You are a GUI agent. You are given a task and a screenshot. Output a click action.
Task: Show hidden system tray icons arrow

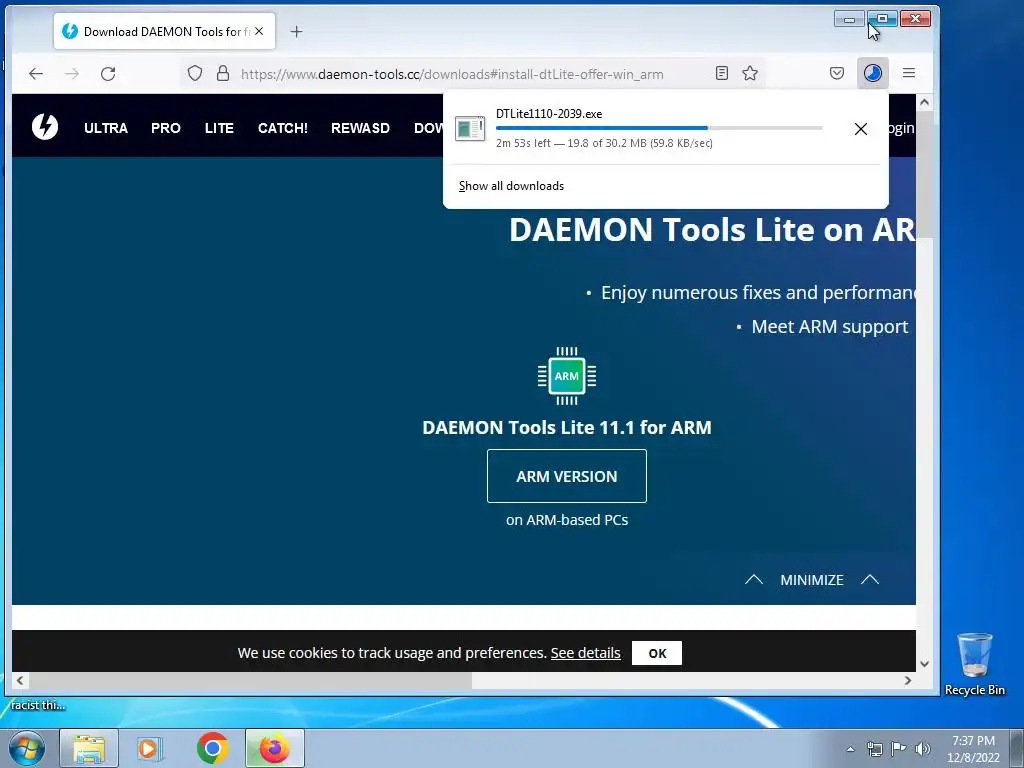point(850,749)
